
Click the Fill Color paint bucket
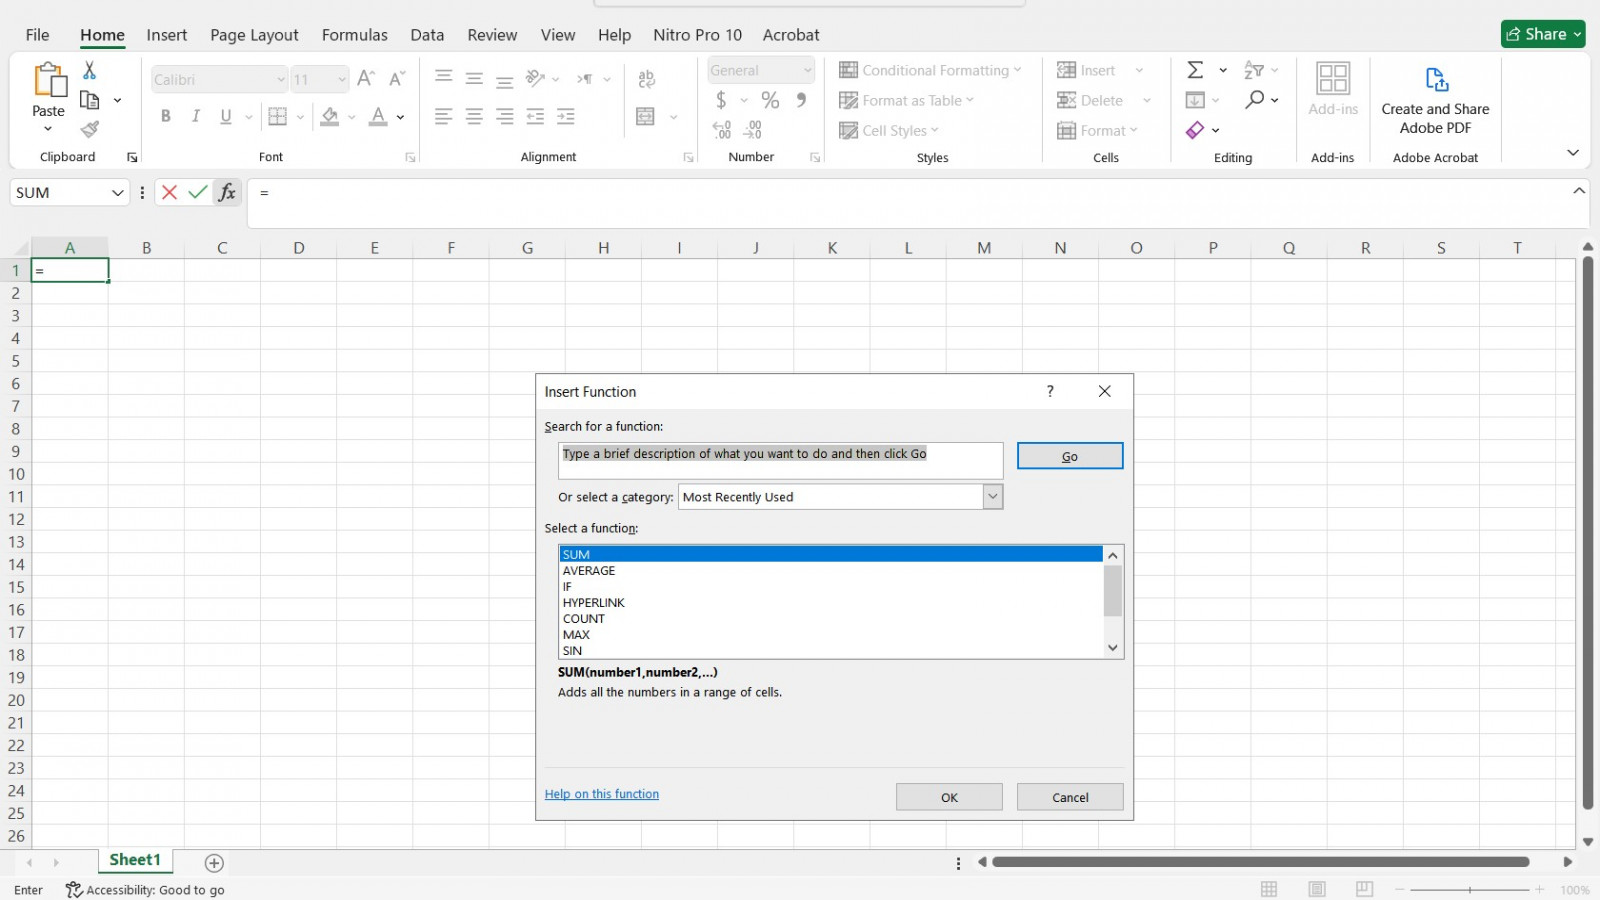[329, 116]
